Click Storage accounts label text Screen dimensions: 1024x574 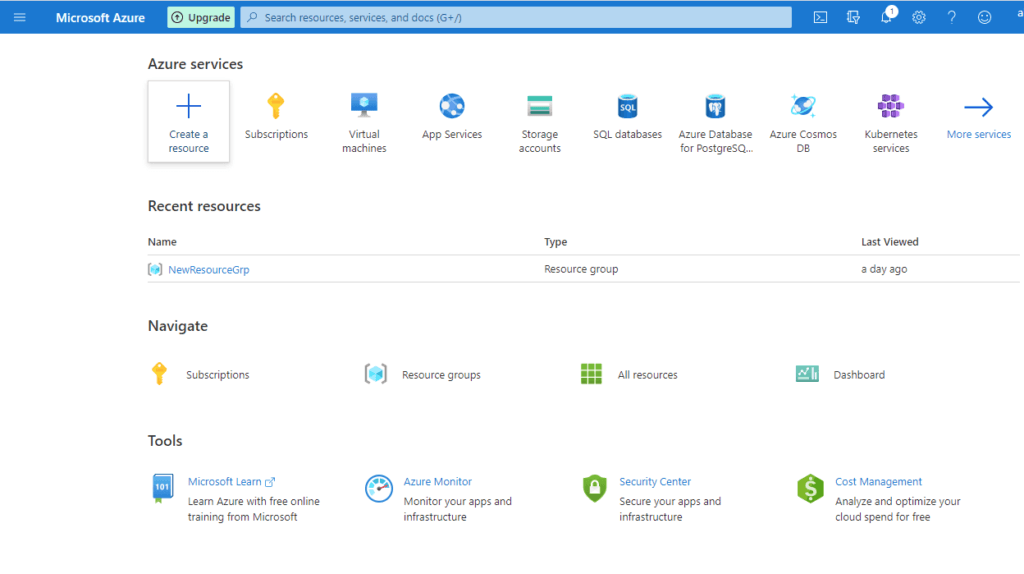[539, 141]
